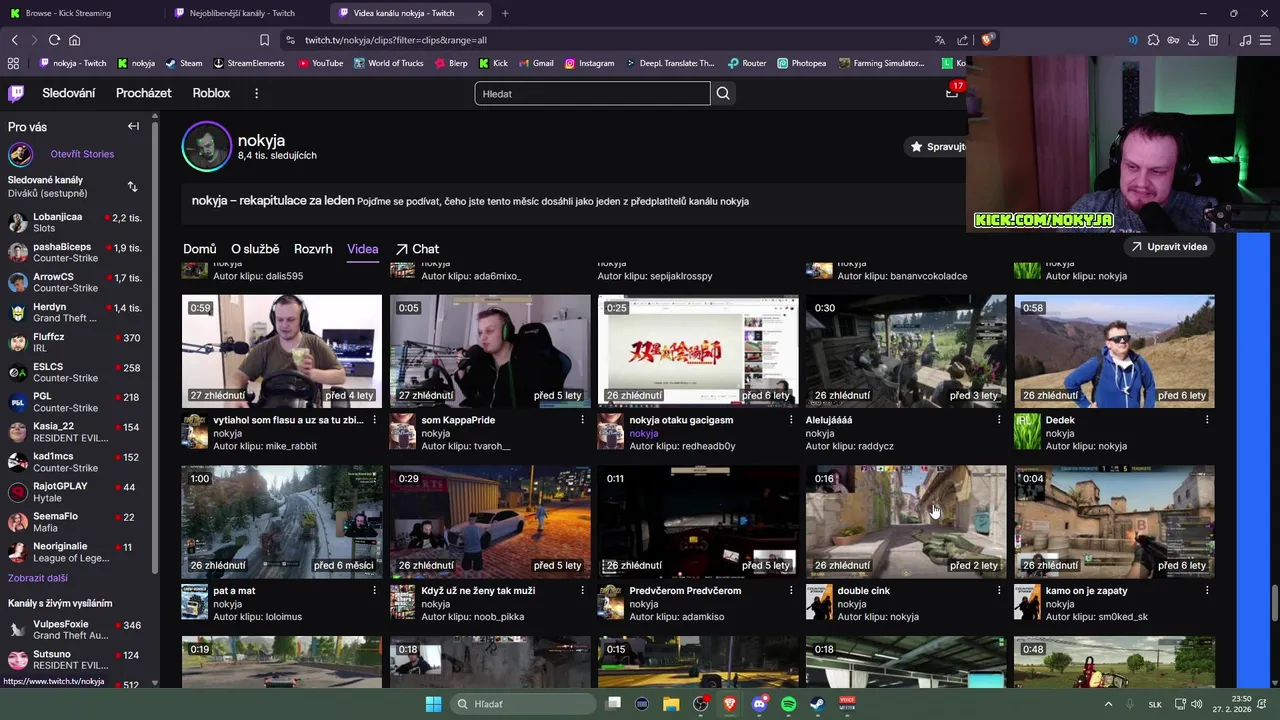Open new browser tab
Screen dimensions: 1280x720
[505, 13]
